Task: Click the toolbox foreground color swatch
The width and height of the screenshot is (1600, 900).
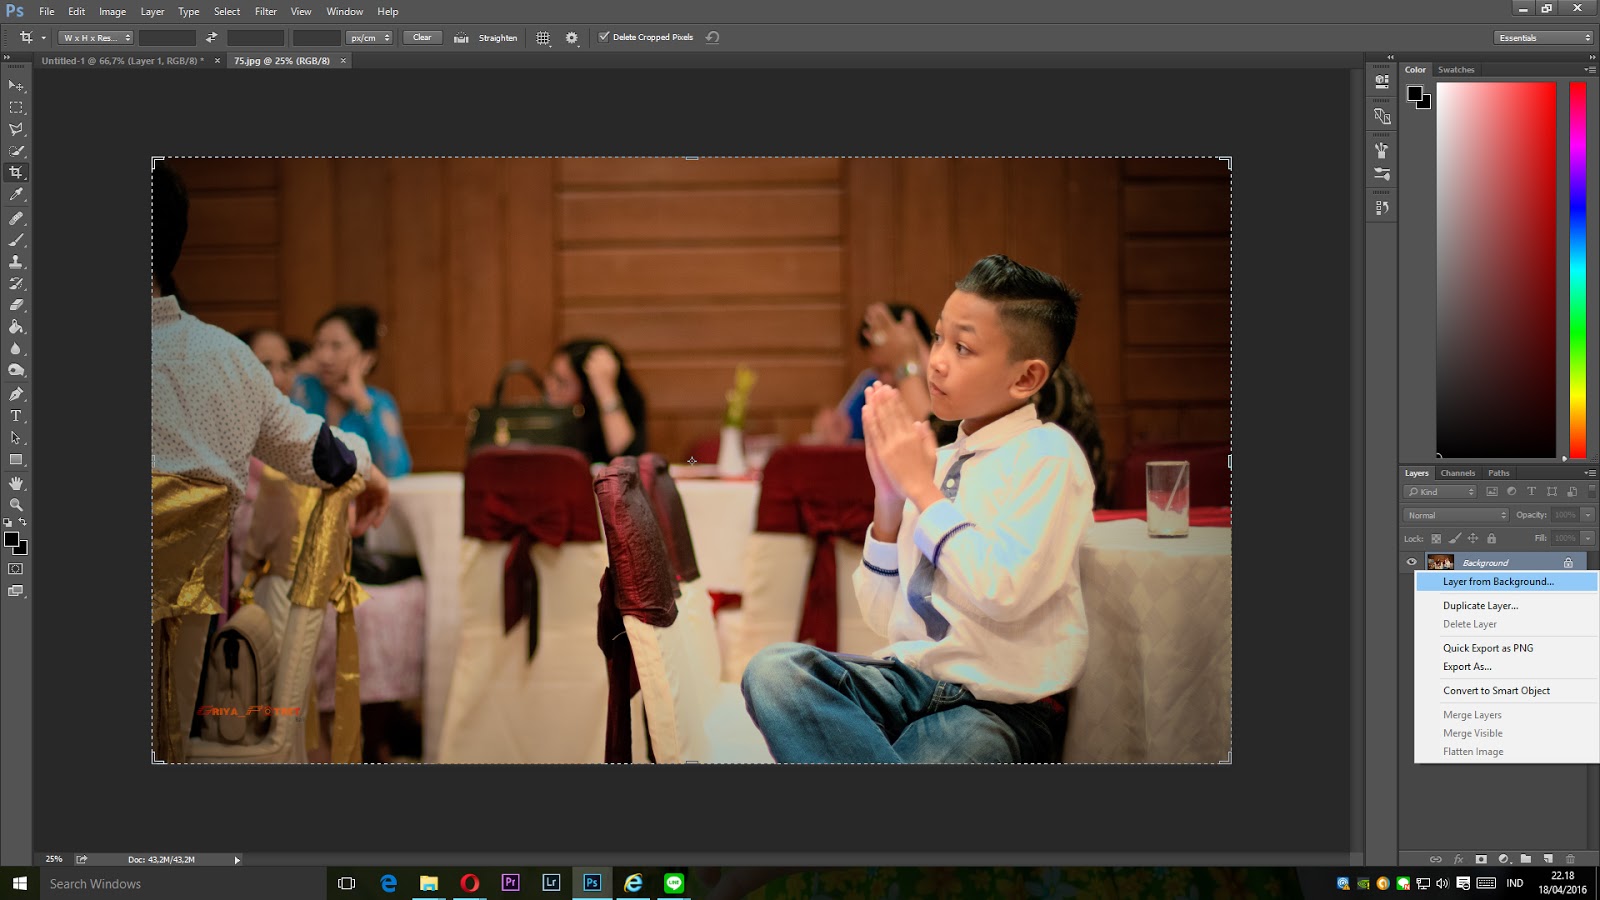Action: point(11,540)
